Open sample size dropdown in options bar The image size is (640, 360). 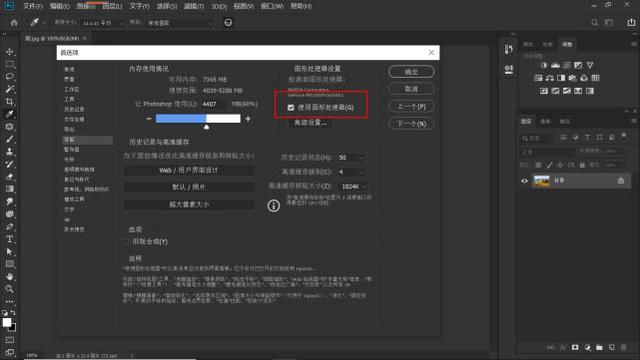click(x=102, y=23)
